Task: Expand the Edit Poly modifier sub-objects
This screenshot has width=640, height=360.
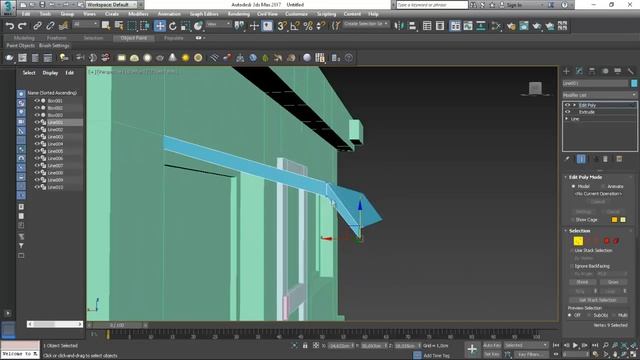Action: point(574,105)
